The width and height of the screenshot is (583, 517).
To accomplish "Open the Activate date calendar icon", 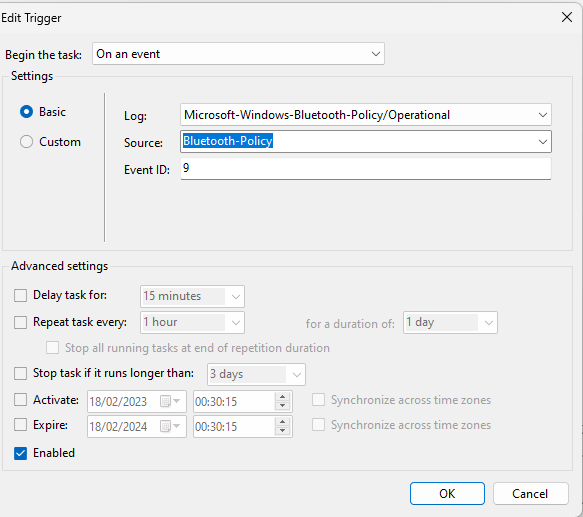I will (x=170, y=401).
